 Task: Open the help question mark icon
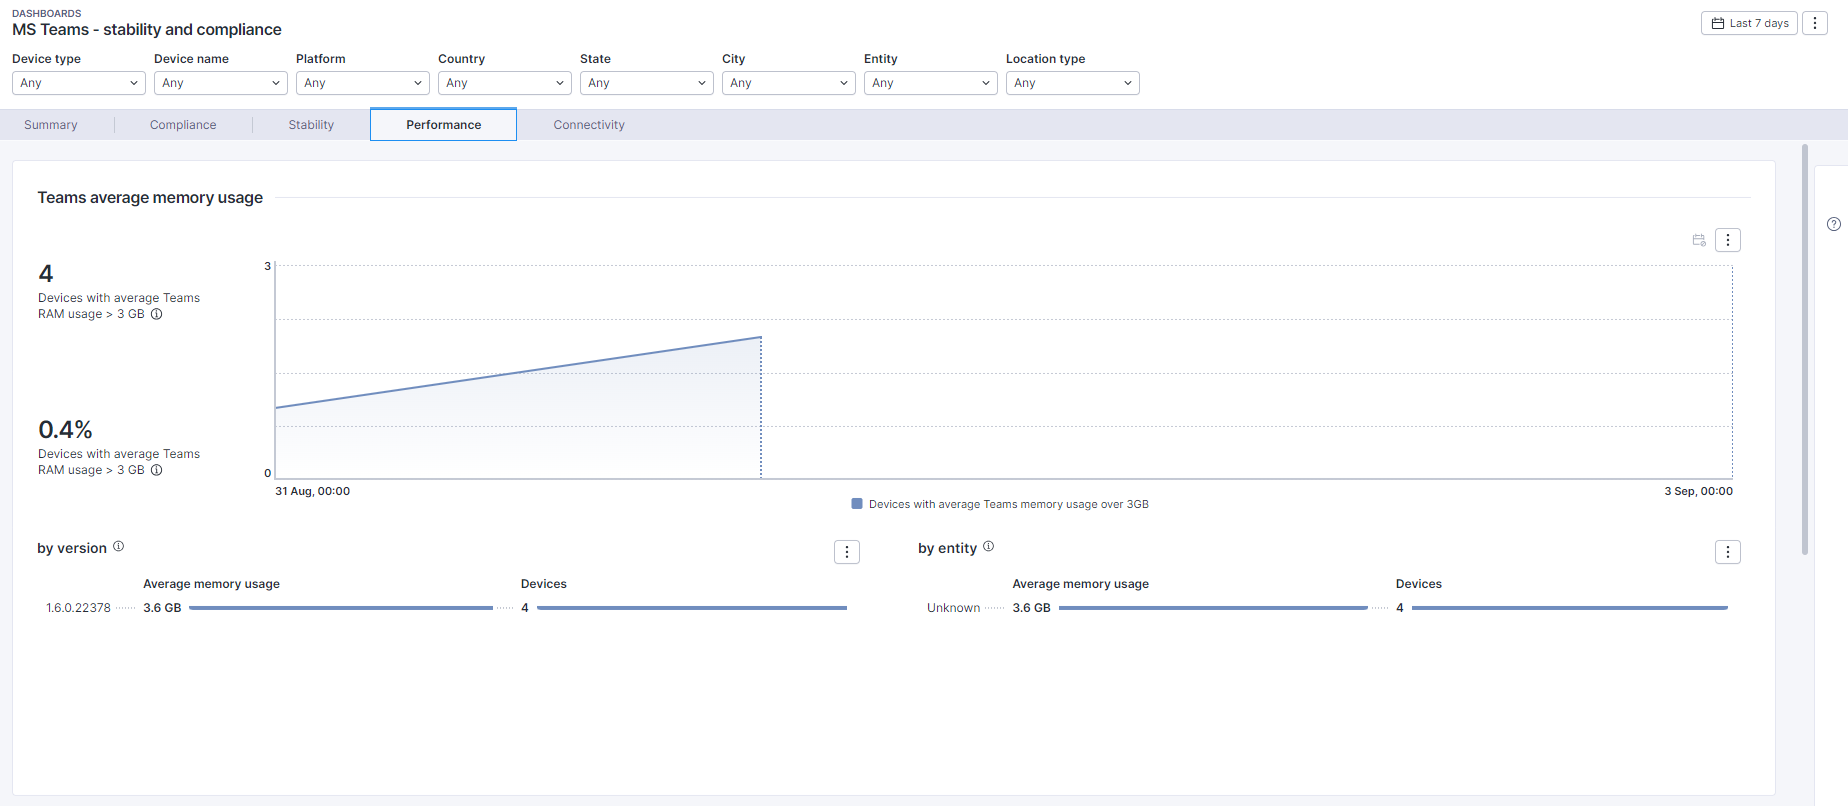pyautogui.click(x=1833, y=224)
